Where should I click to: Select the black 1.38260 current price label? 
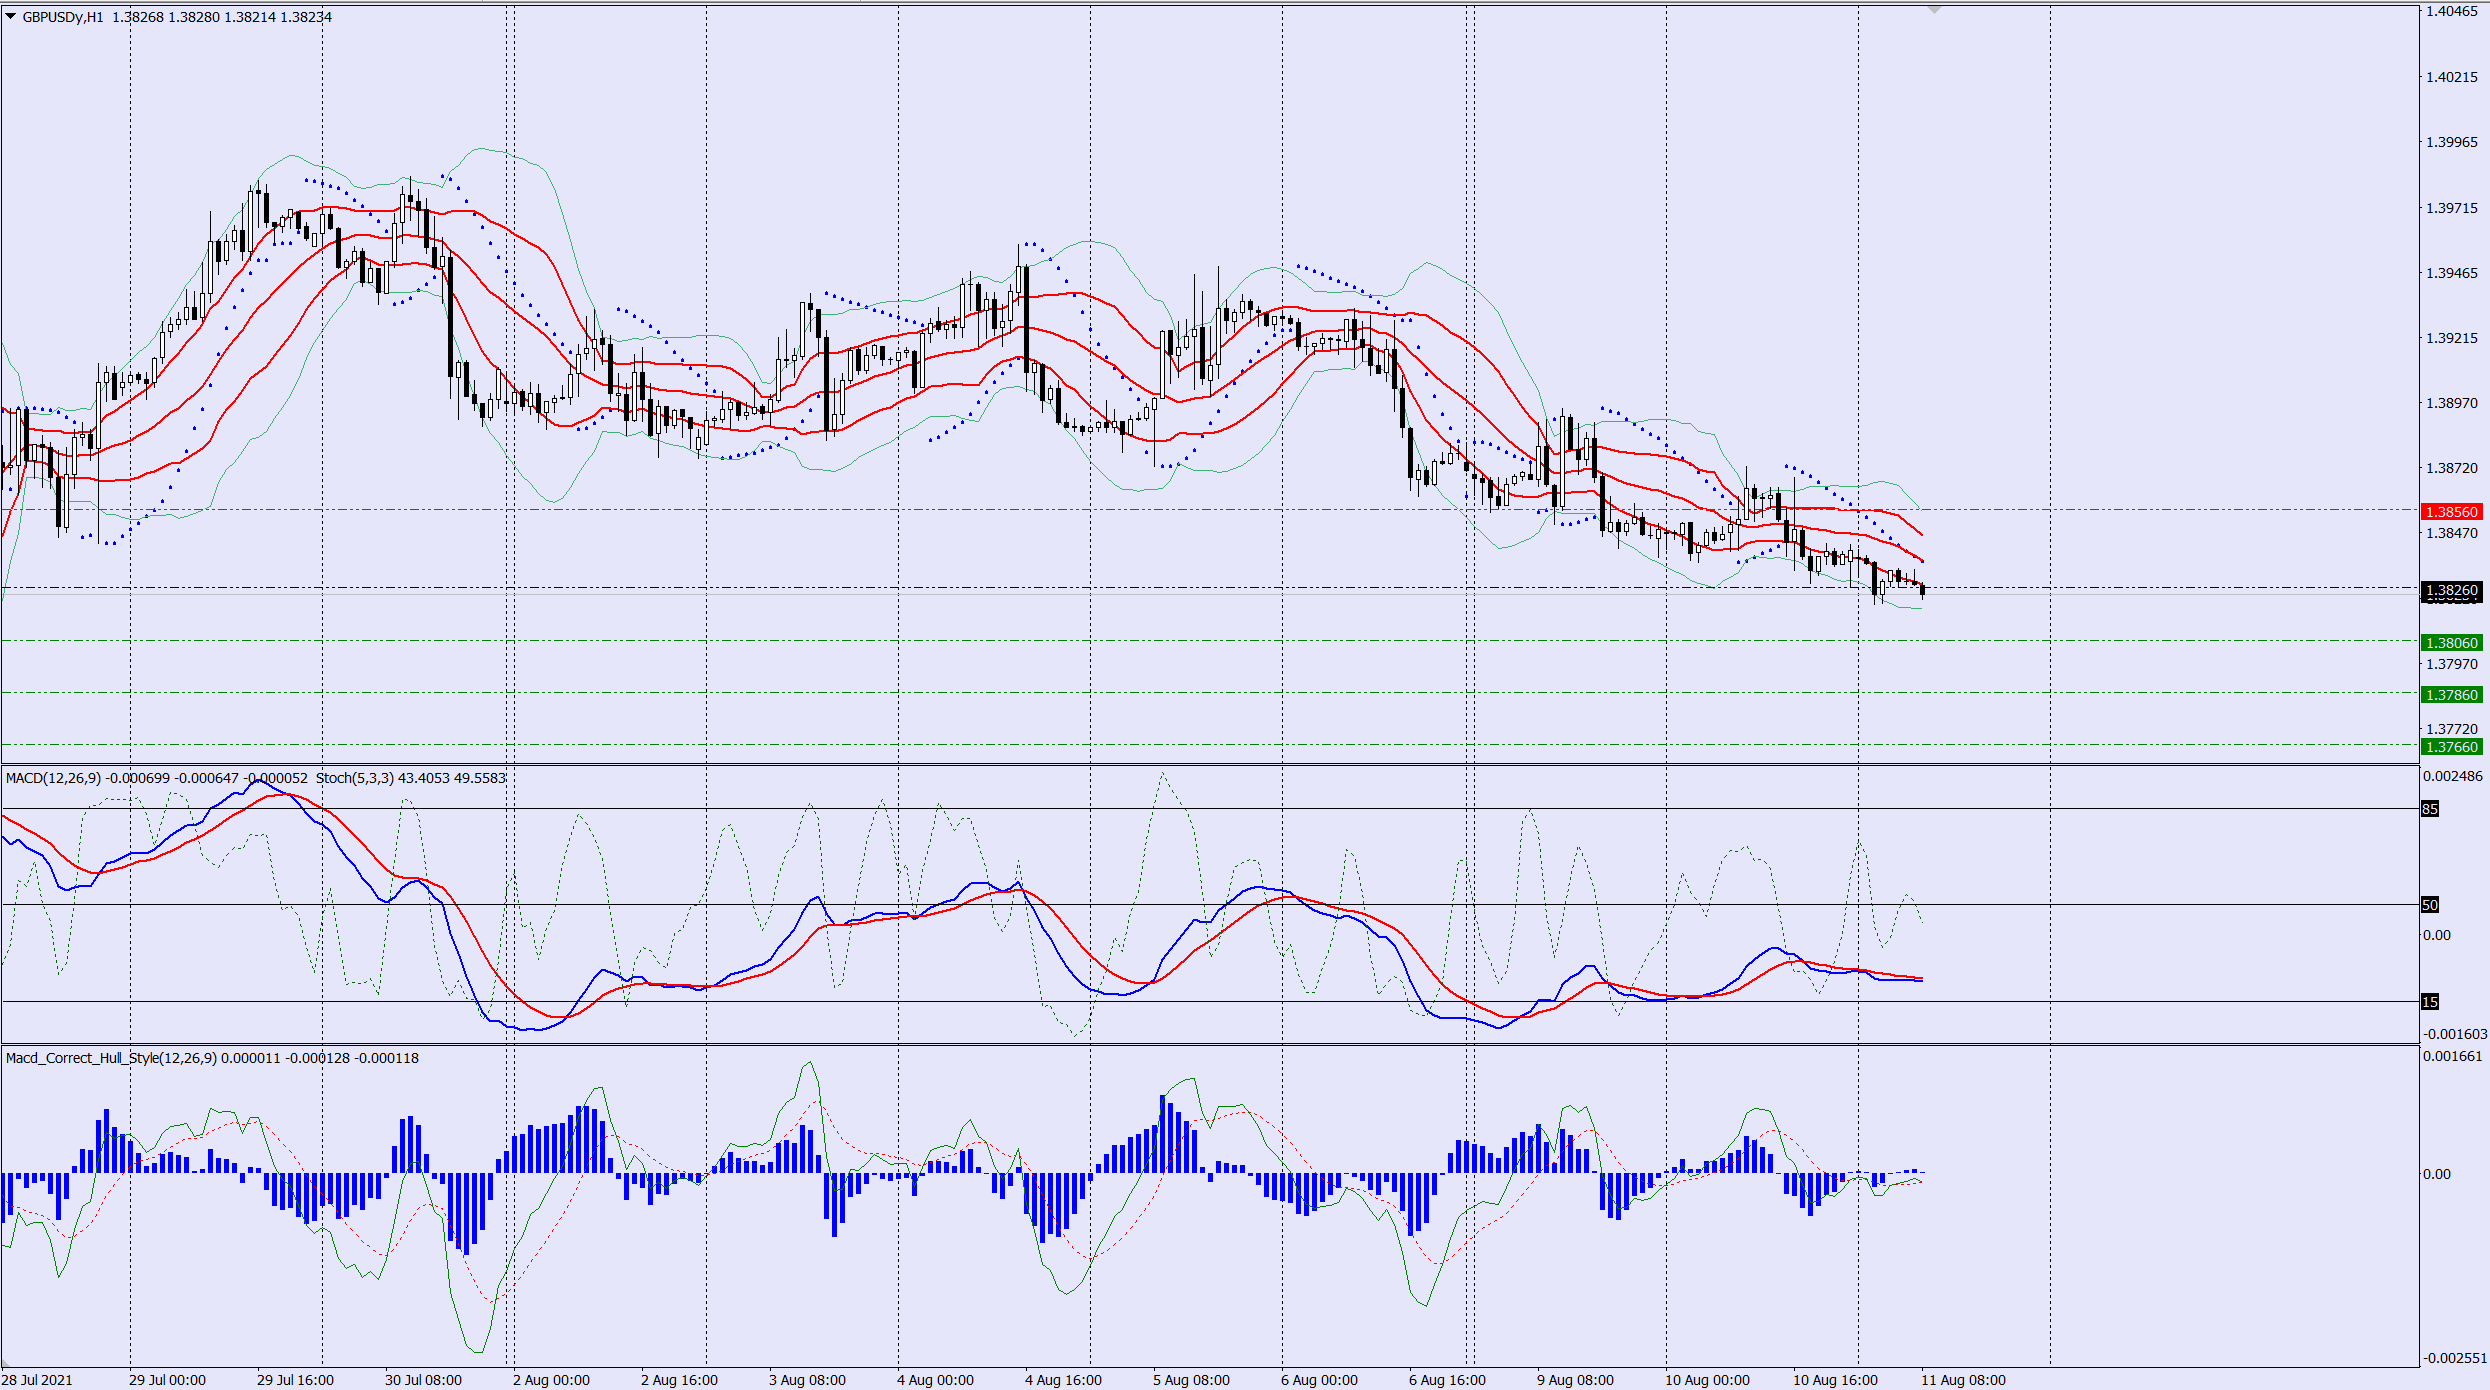point(2452,590)
